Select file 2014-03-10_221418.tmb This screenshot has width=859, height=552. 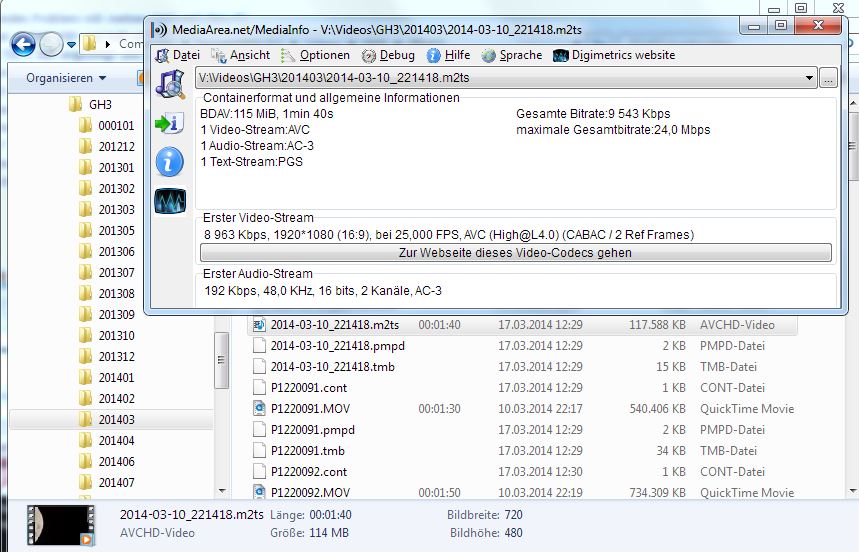pos(523,367)
